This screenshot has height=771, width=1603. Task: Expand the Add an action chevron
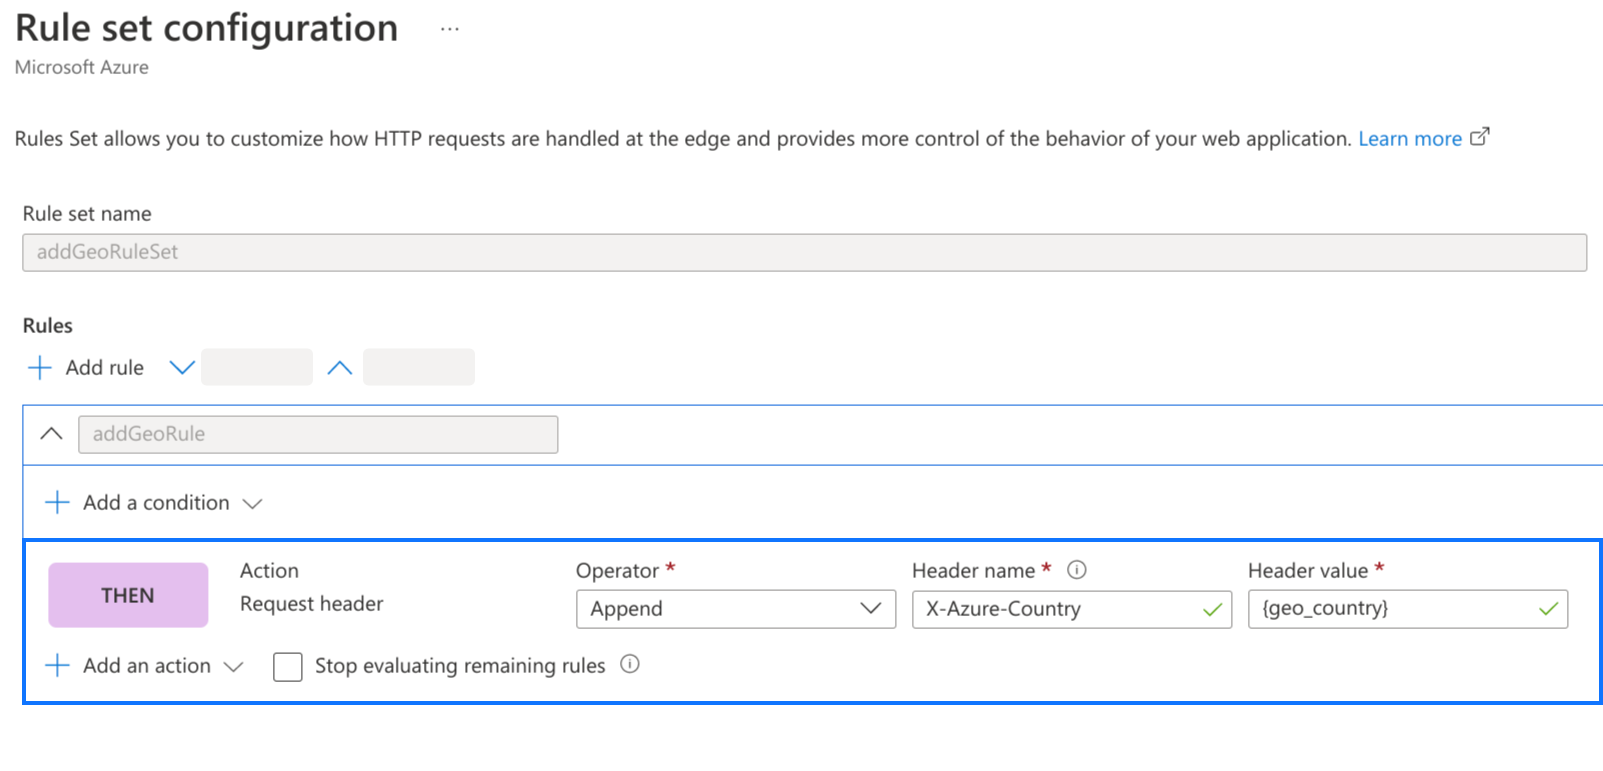(234, 667)
